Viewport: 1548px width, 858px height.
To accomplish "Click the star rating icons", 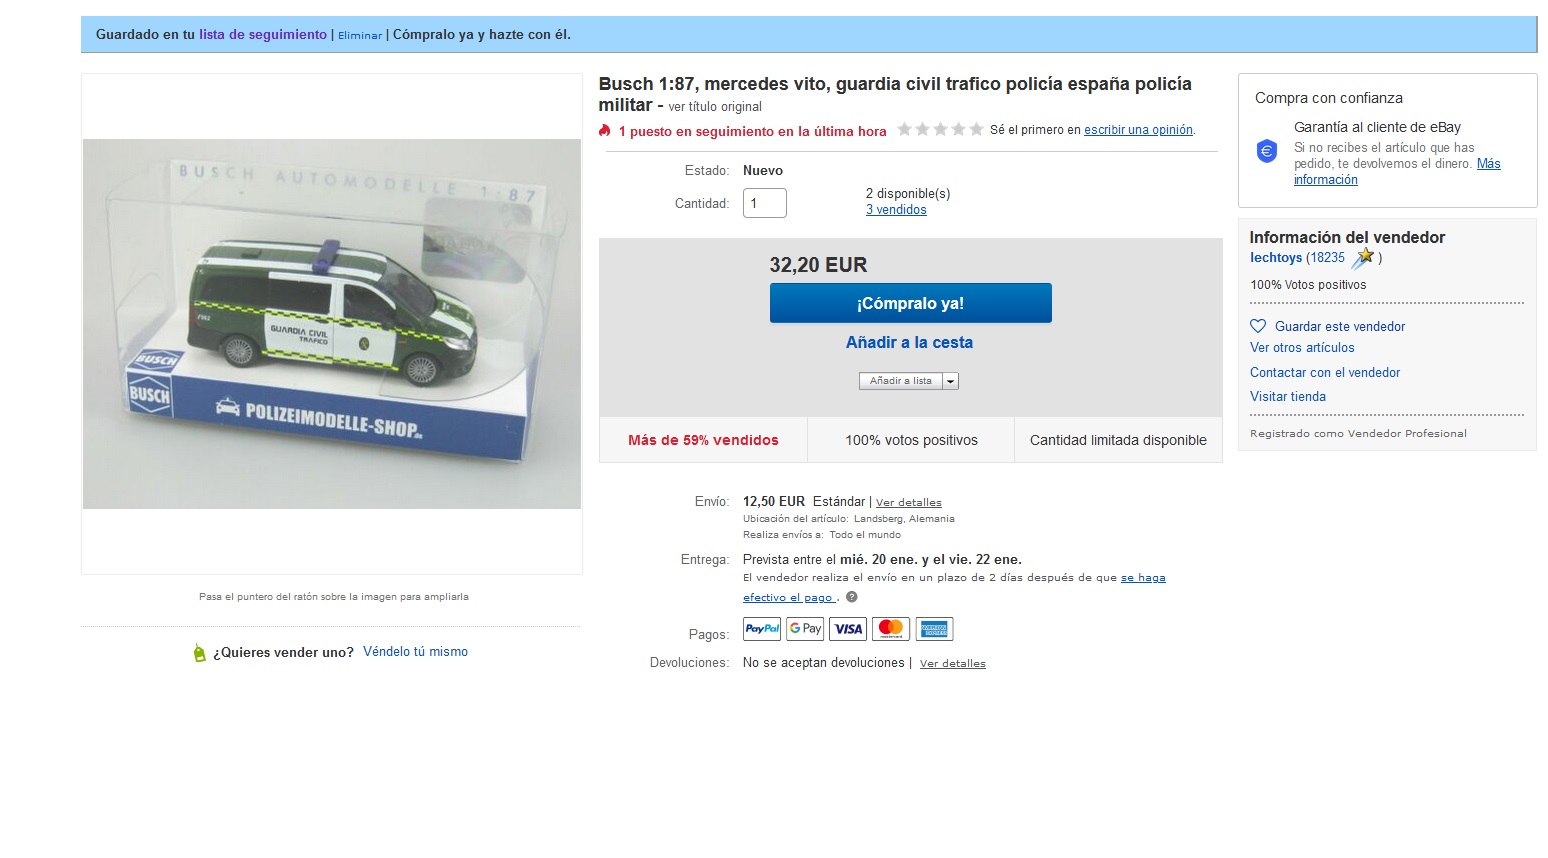I will [940, 129].
